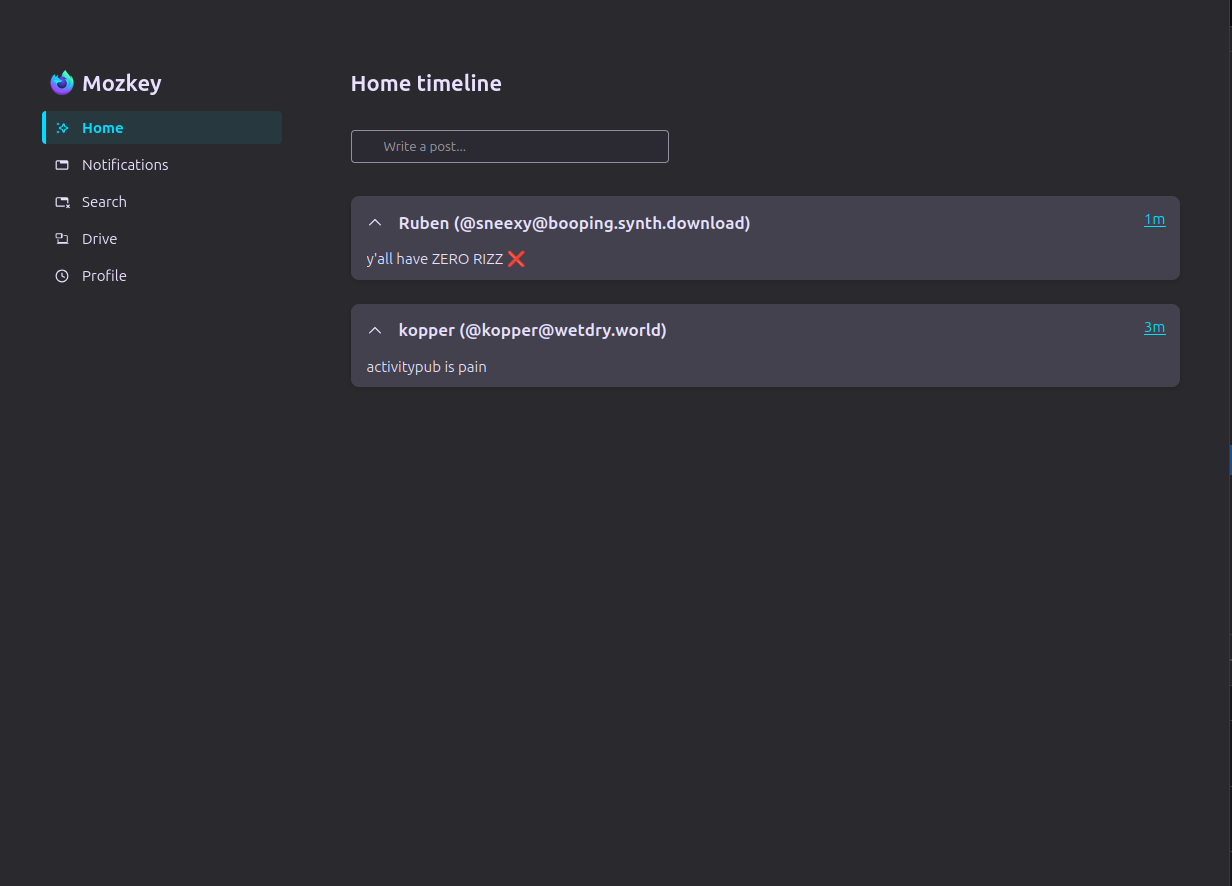Click Ruben's username in post header
Screen dimensions: 1232x886
point(574,223)
